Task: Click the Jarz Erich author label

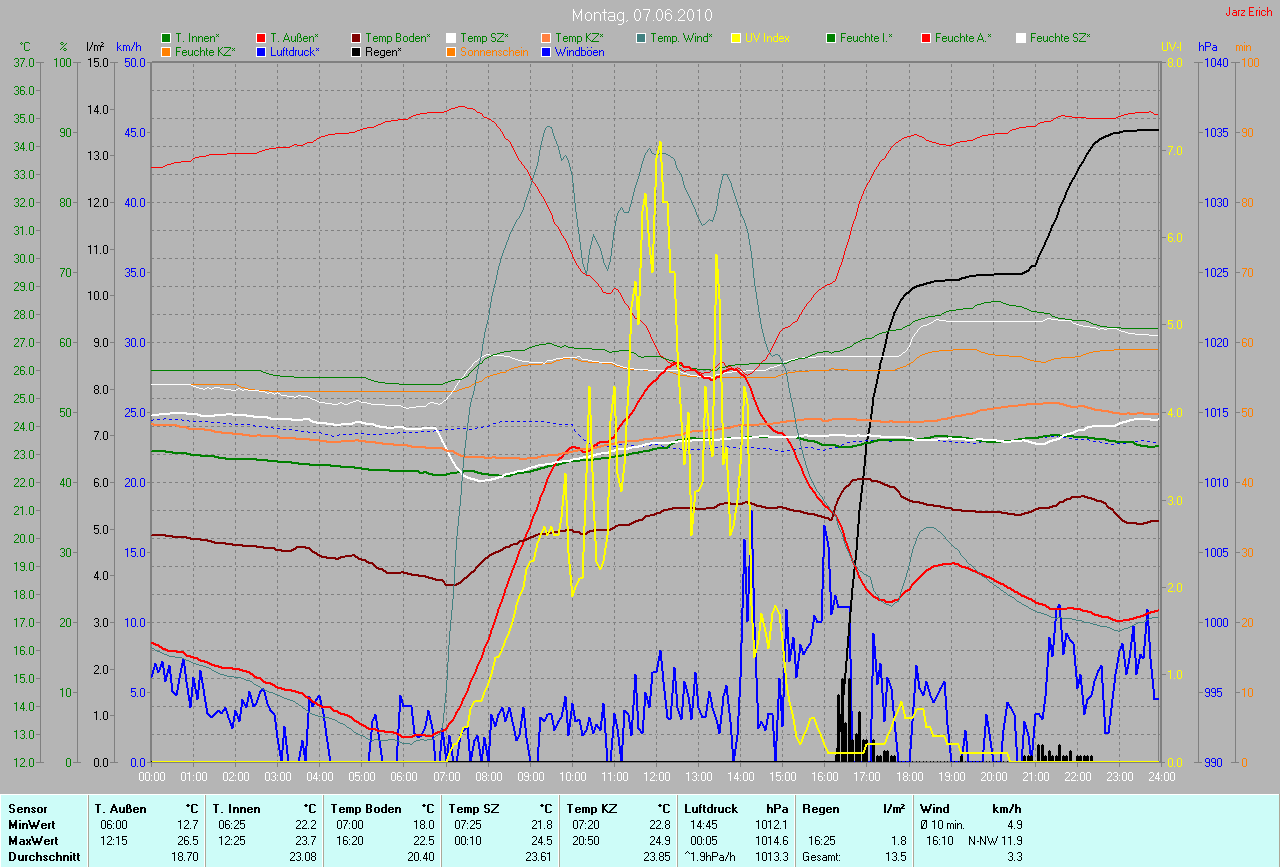Action: (x=1250, y=12)
